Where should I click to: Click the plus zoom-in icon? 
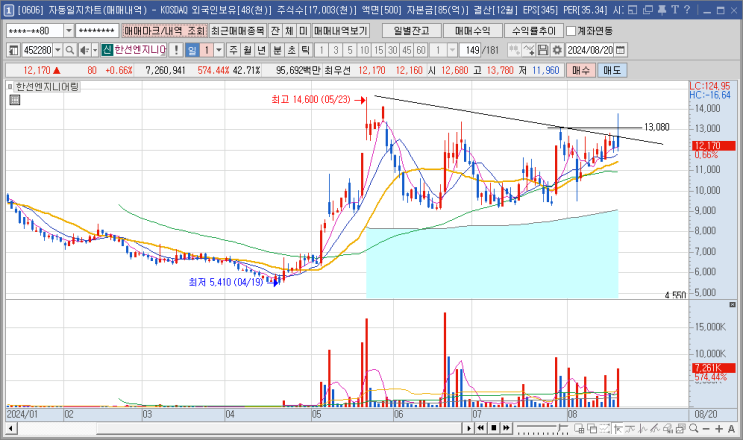coord(719,429)
